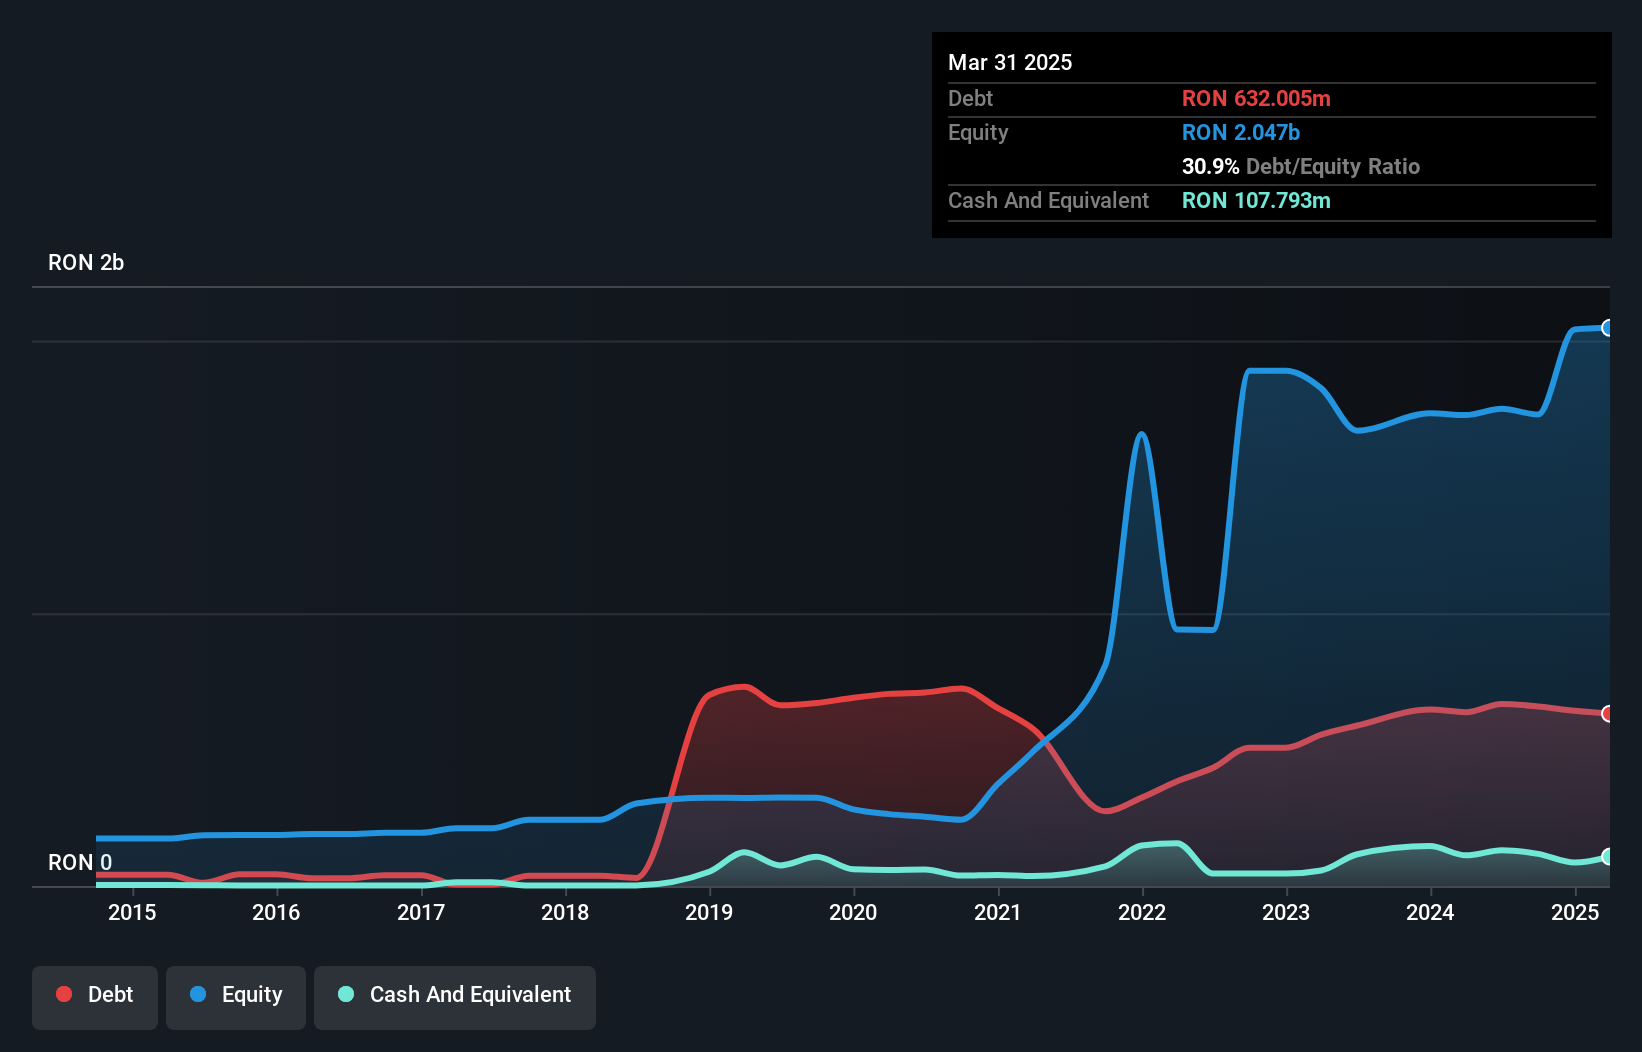Select the 2016 x-axis label
Viewport: 1642px width, 1052px height.
pos(276,912)
